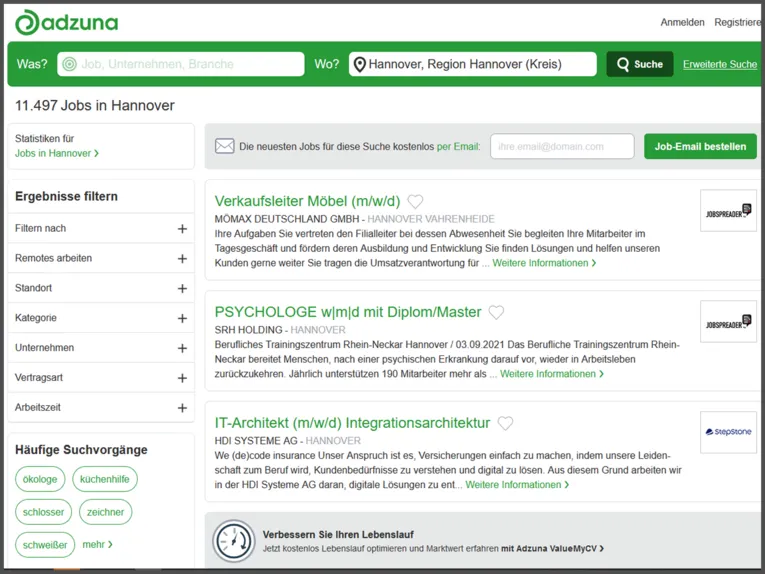Click the per Email link text

pos(458,146)
